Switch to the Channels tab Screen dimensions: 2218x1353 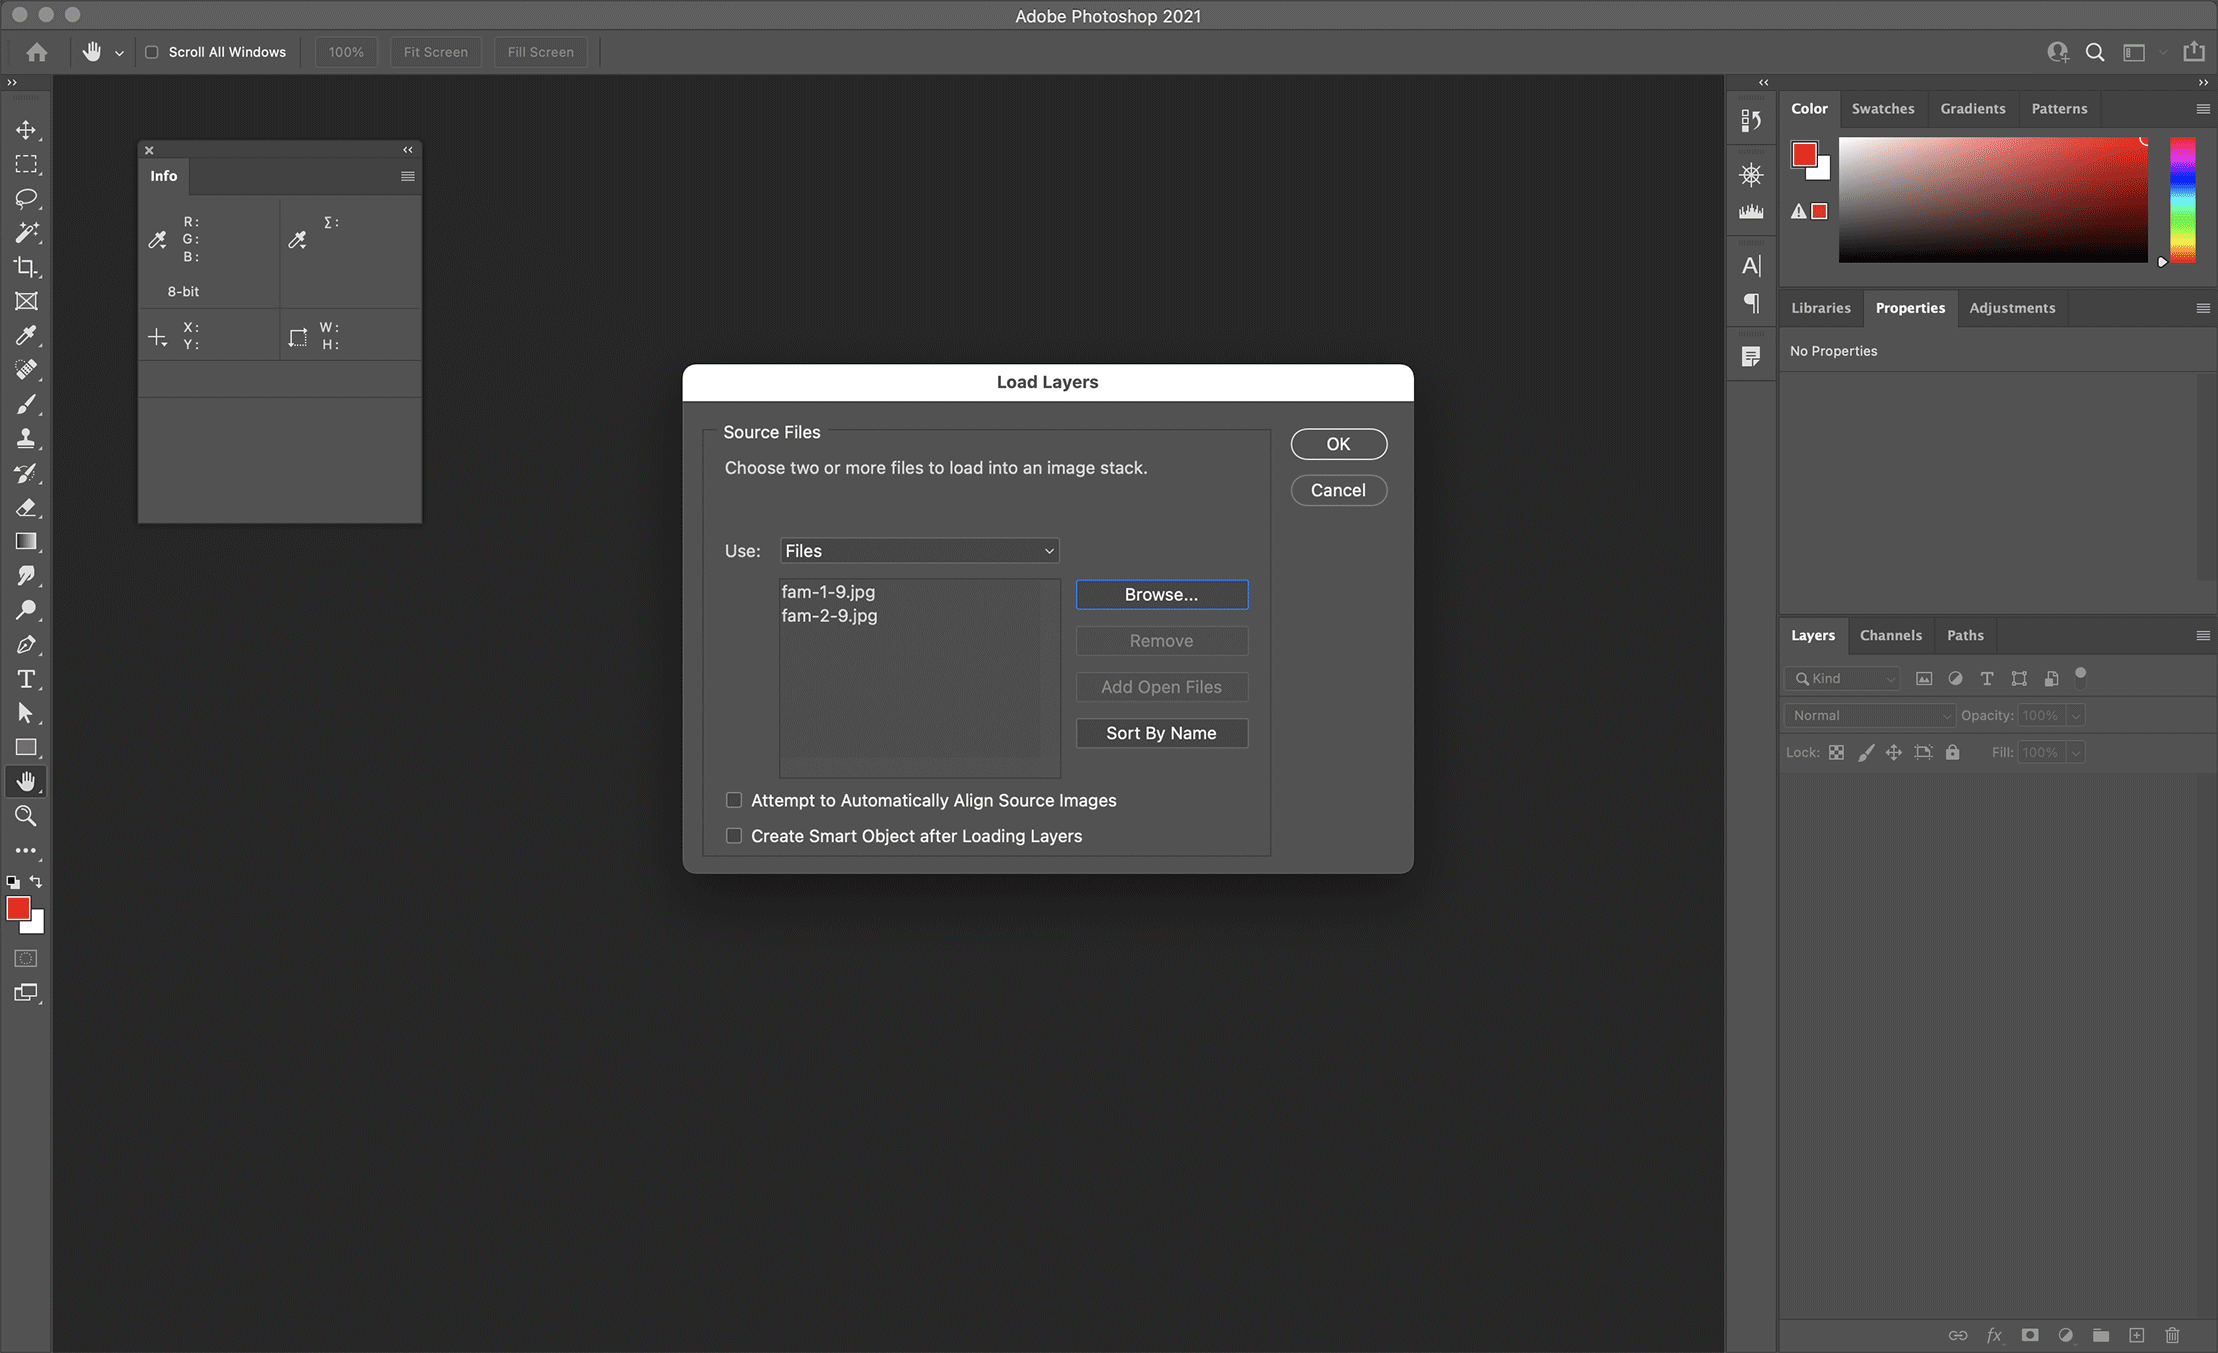click(1890, 635)
